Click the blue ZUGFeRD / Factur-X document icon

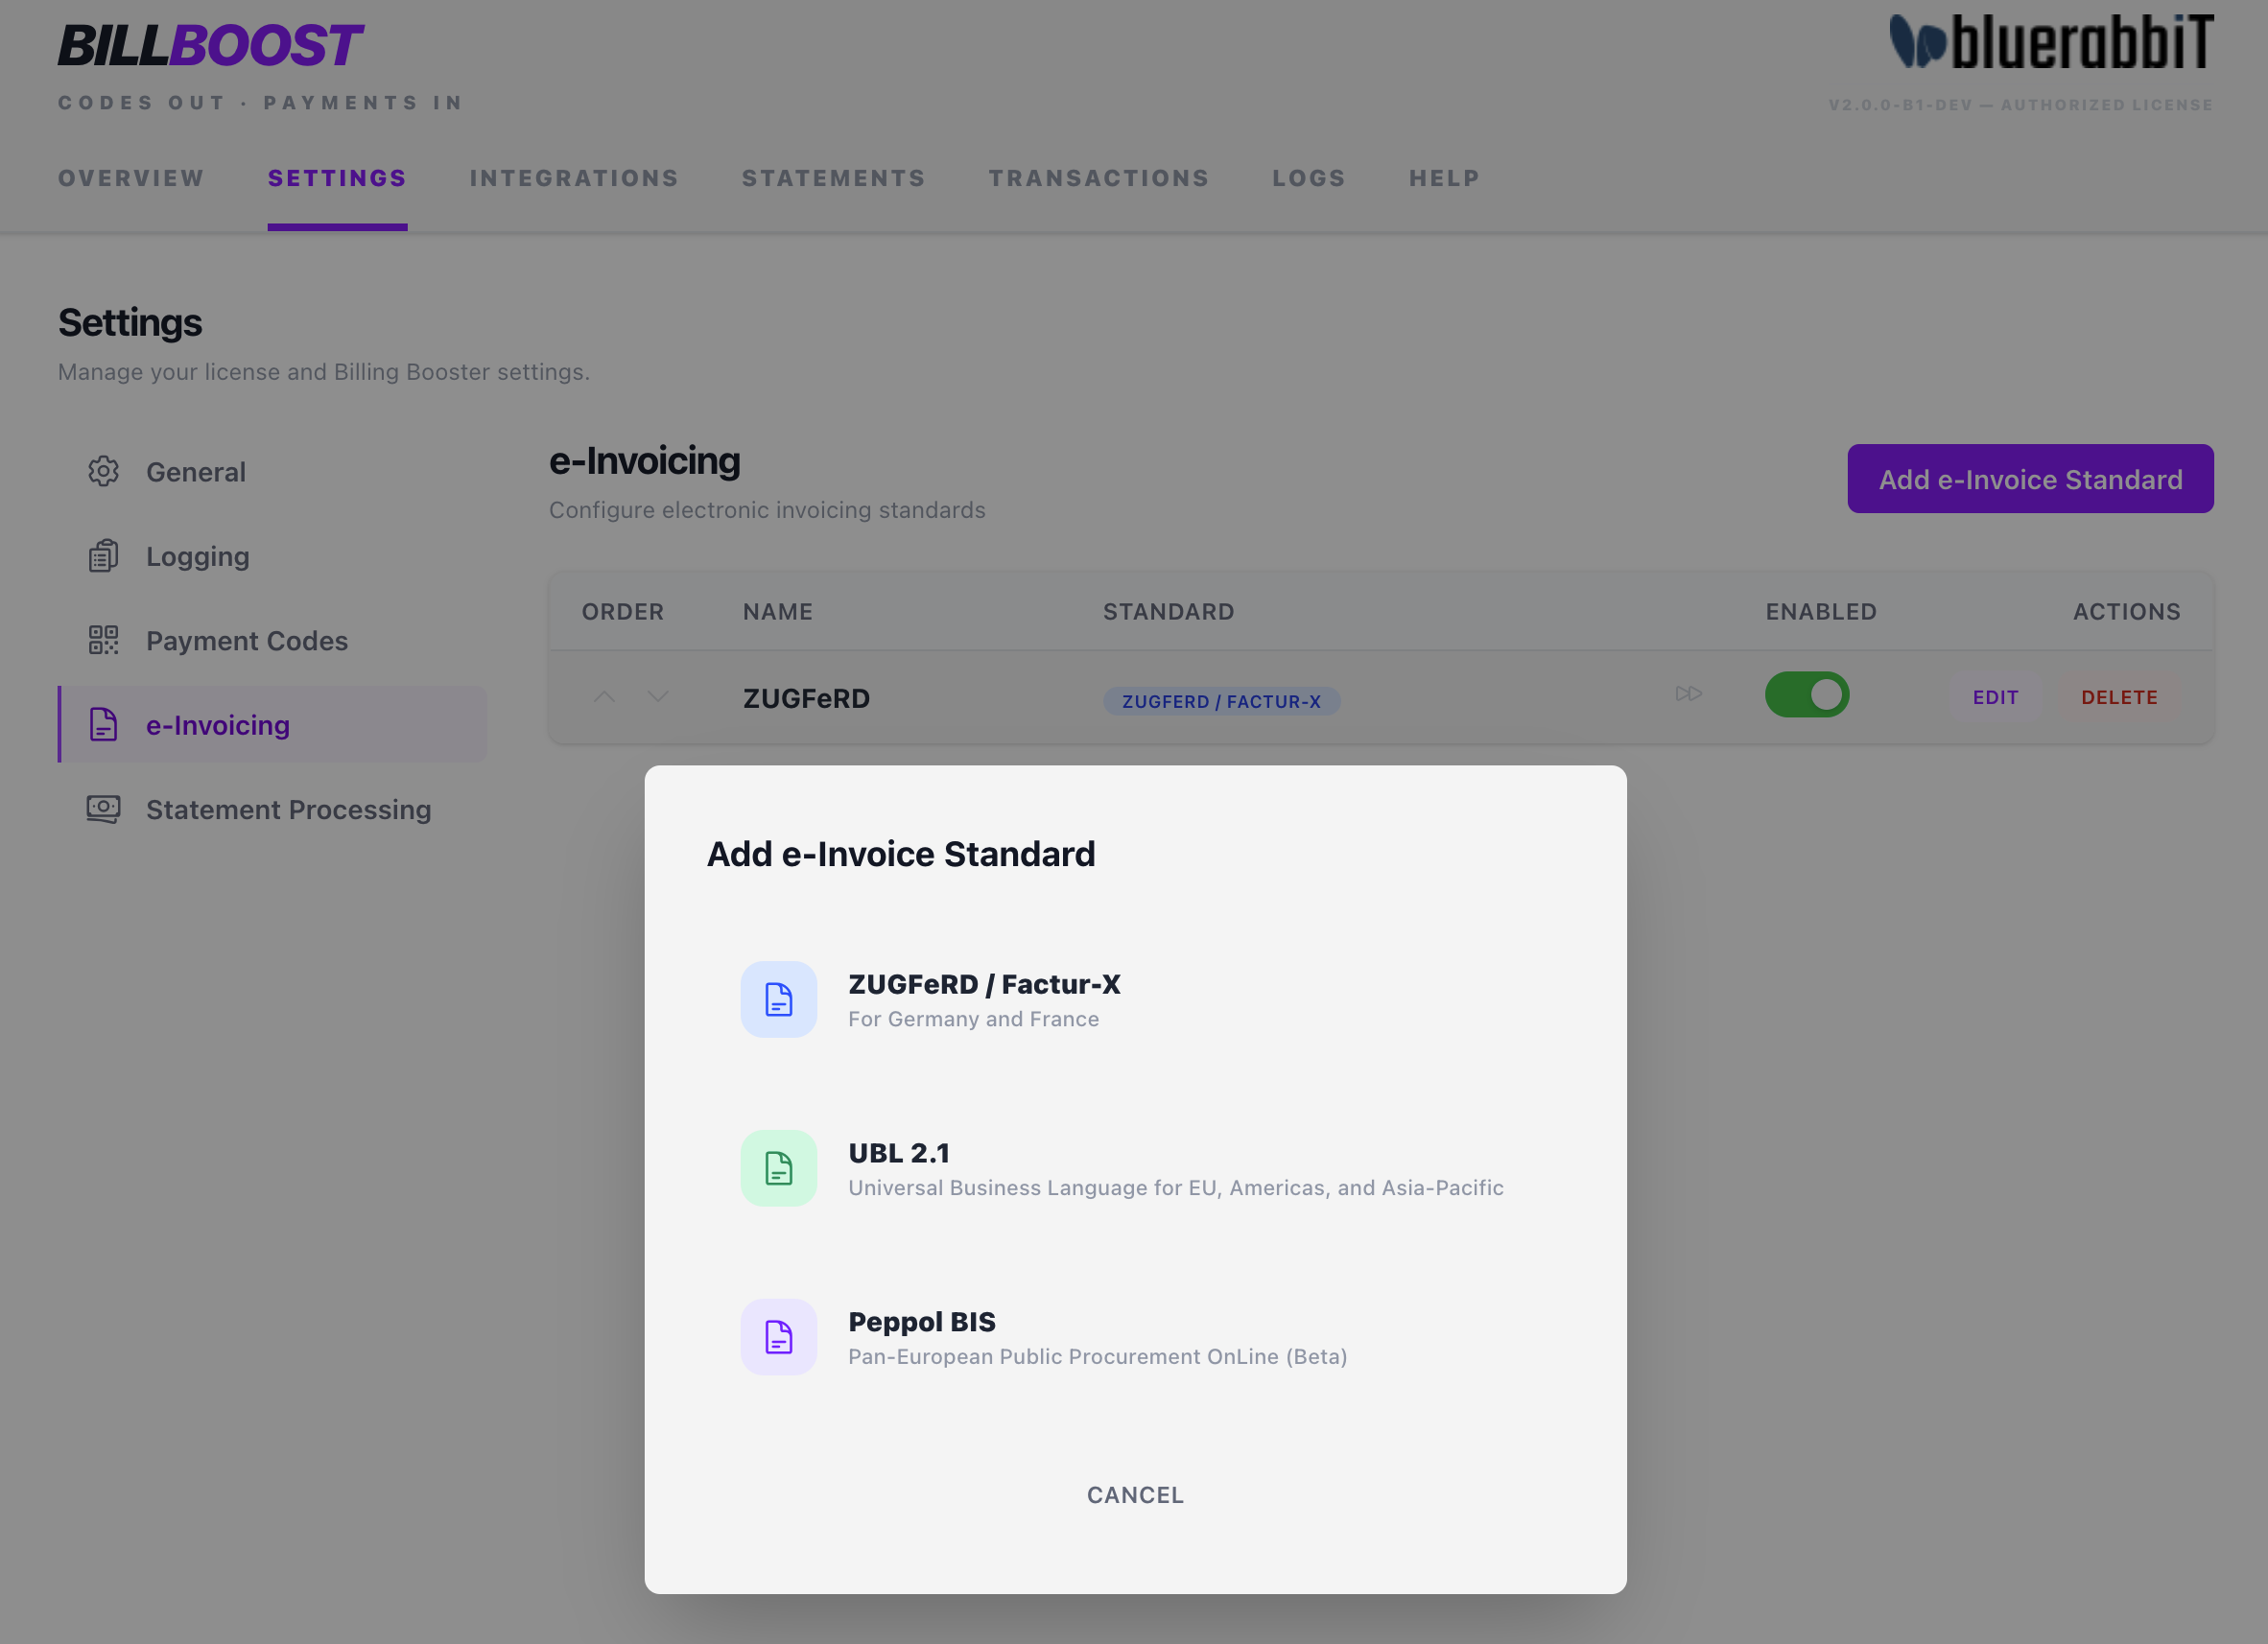(778, 999)
